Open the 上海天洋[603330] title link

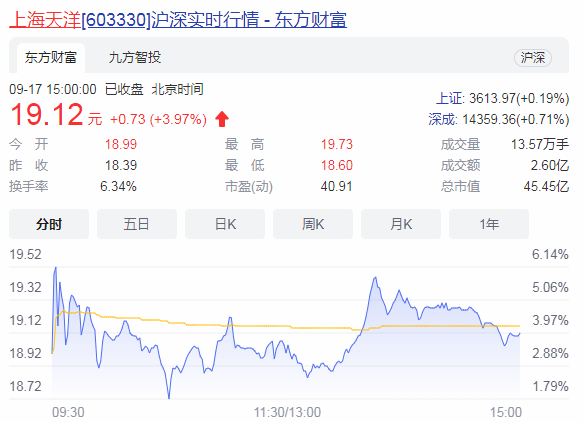[x=178, y=19]
